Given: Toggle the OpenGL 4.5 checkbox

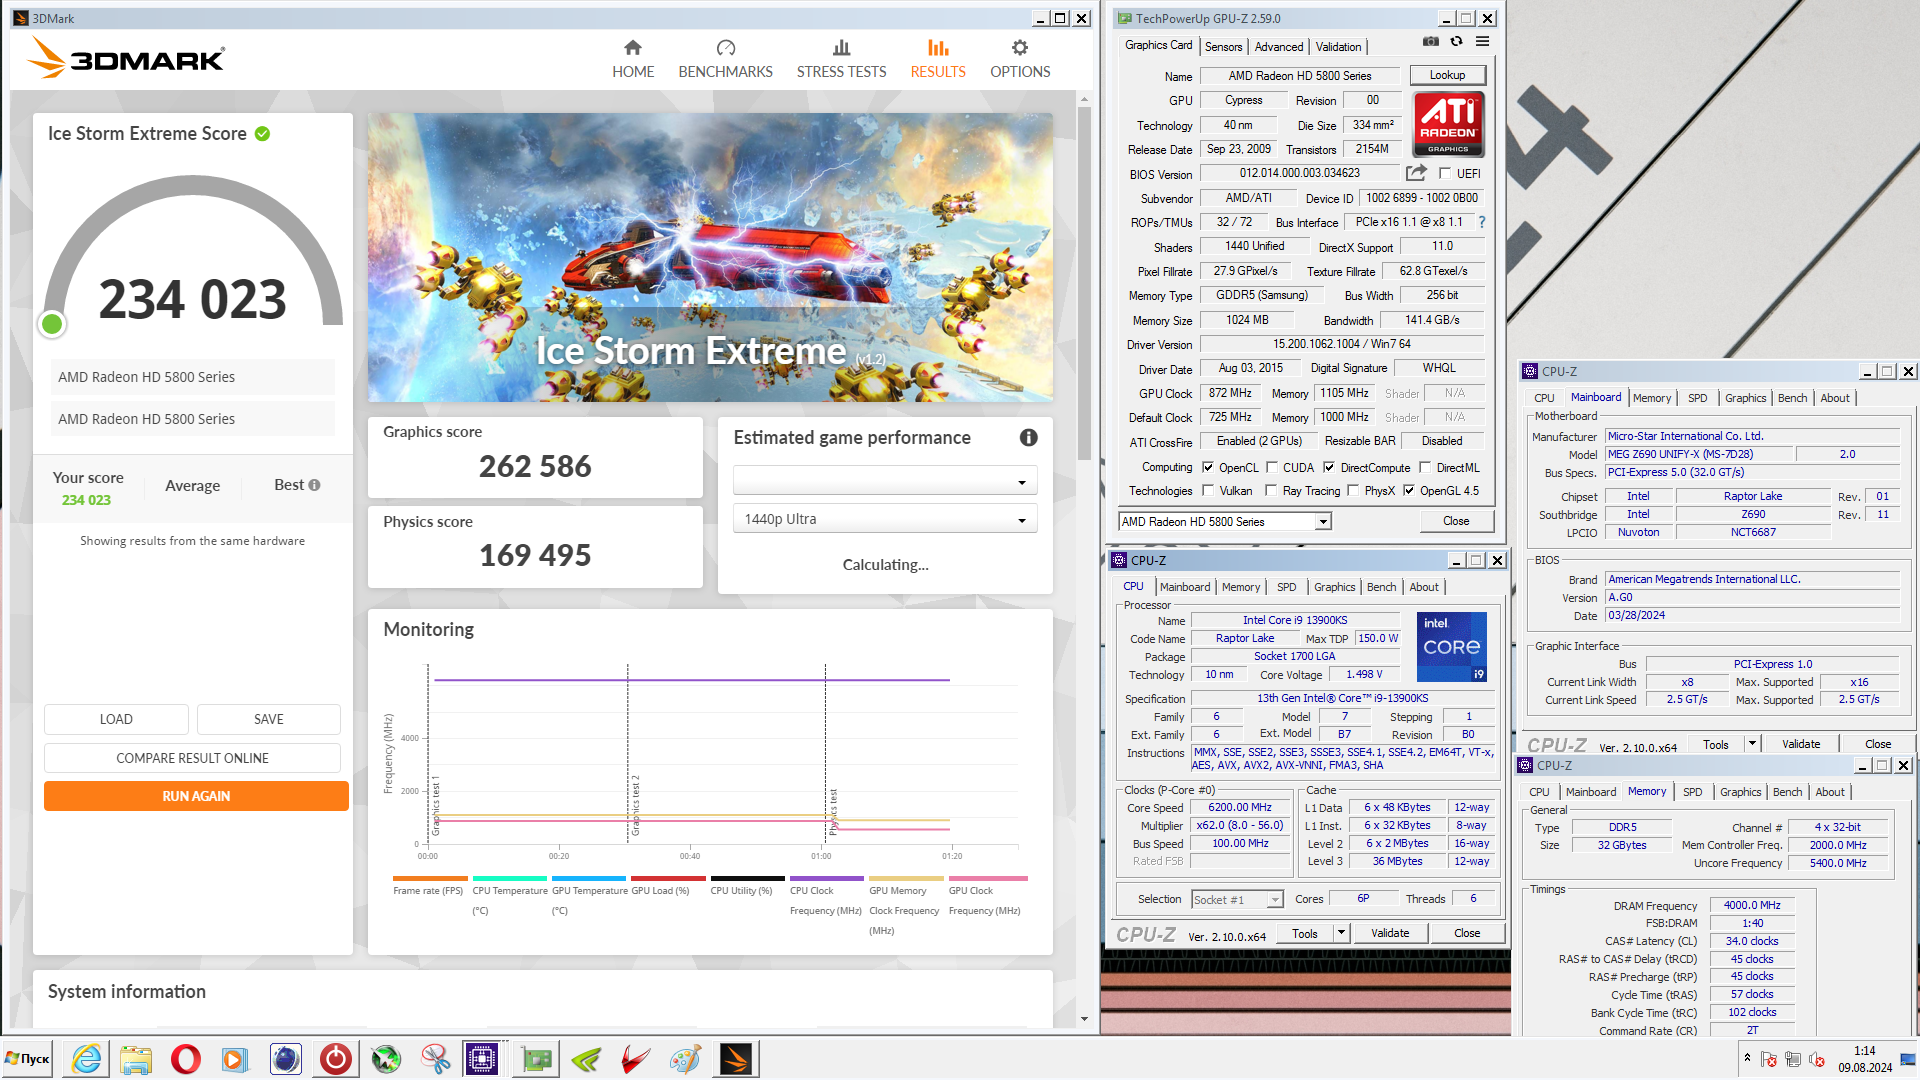Looking at the screenshot, I should pos(1409,490).
